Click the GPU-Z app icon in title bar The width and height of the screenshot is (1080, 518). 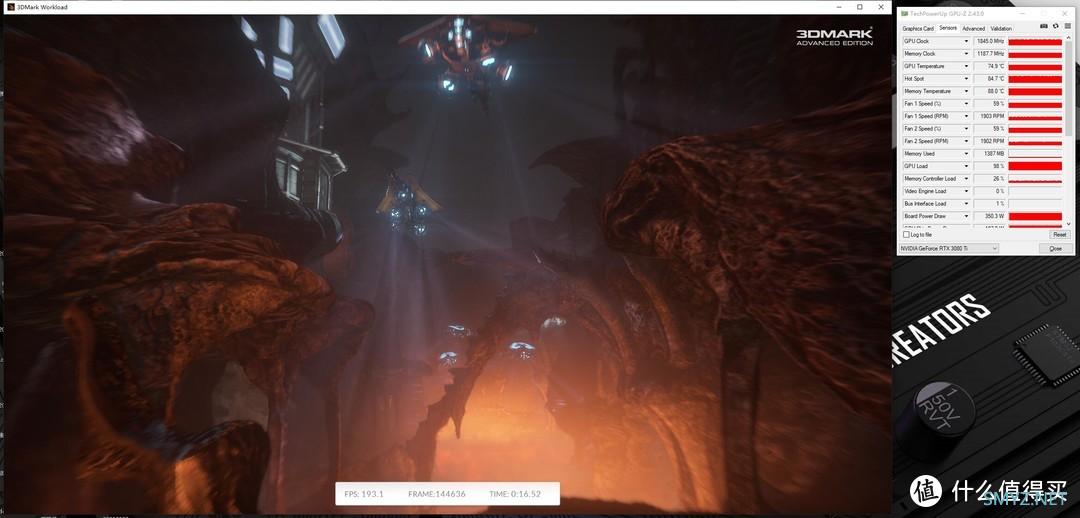pos(904,13)
